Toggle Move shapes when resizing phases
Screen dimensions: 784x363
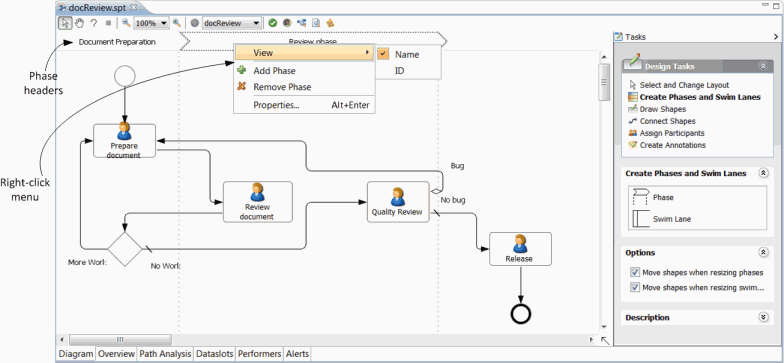635,272
